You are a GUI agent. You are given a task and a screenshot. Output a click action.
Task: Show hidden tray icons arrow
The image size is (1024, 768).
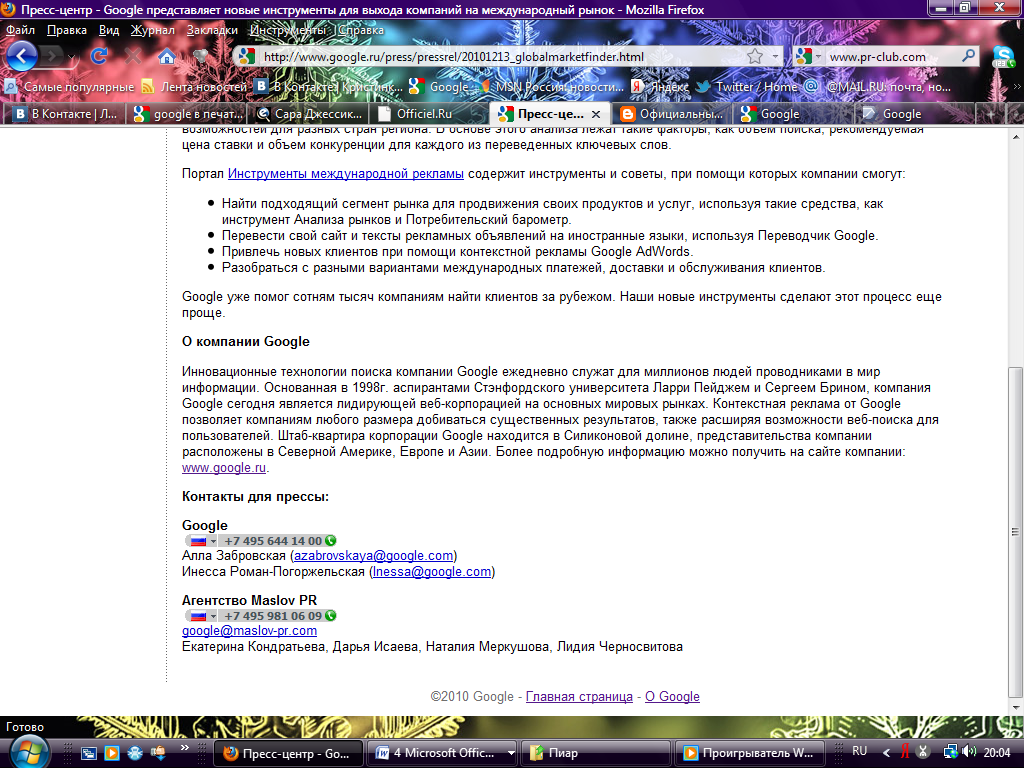coord(886,753)
